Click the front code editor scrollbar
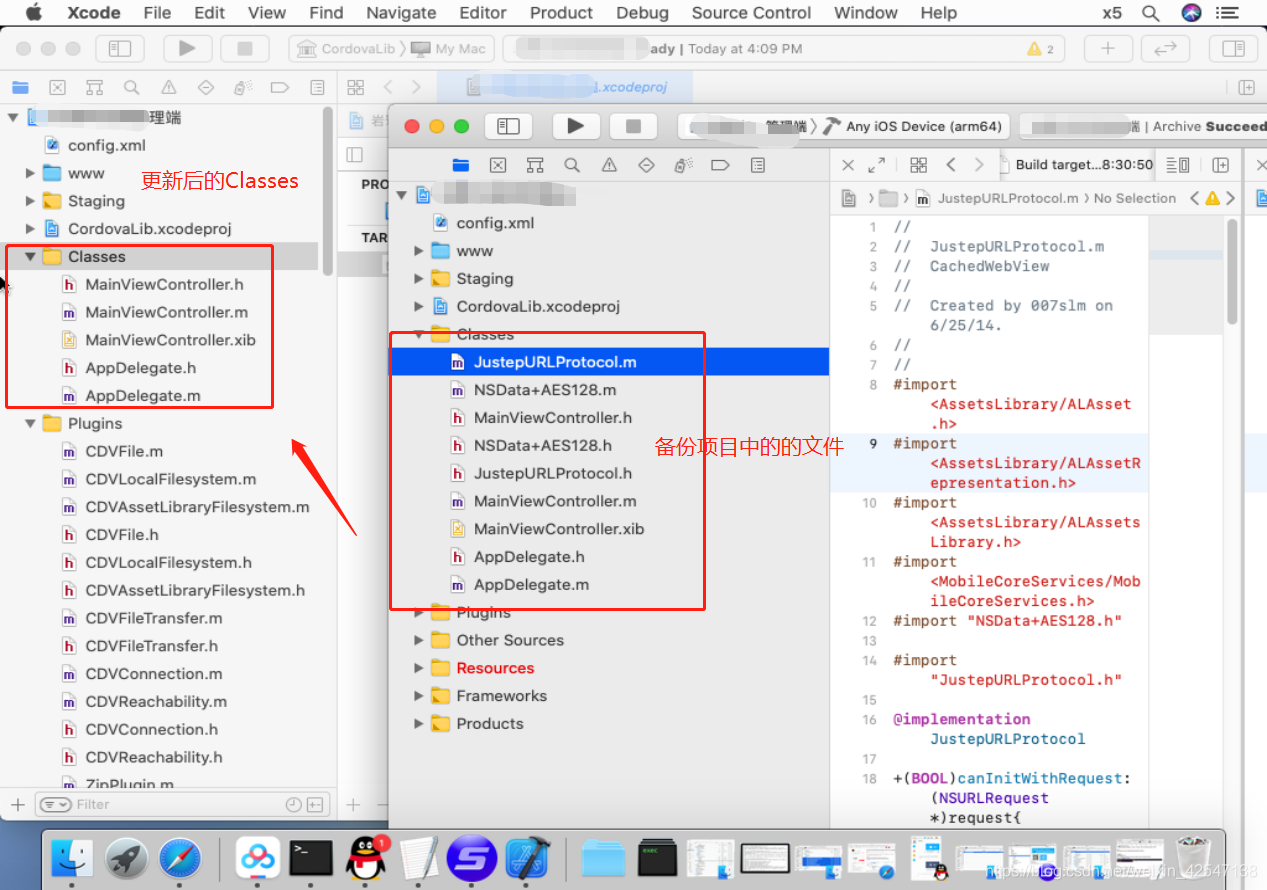Viewport: 1267px width, 890px height. (1232, 270)
